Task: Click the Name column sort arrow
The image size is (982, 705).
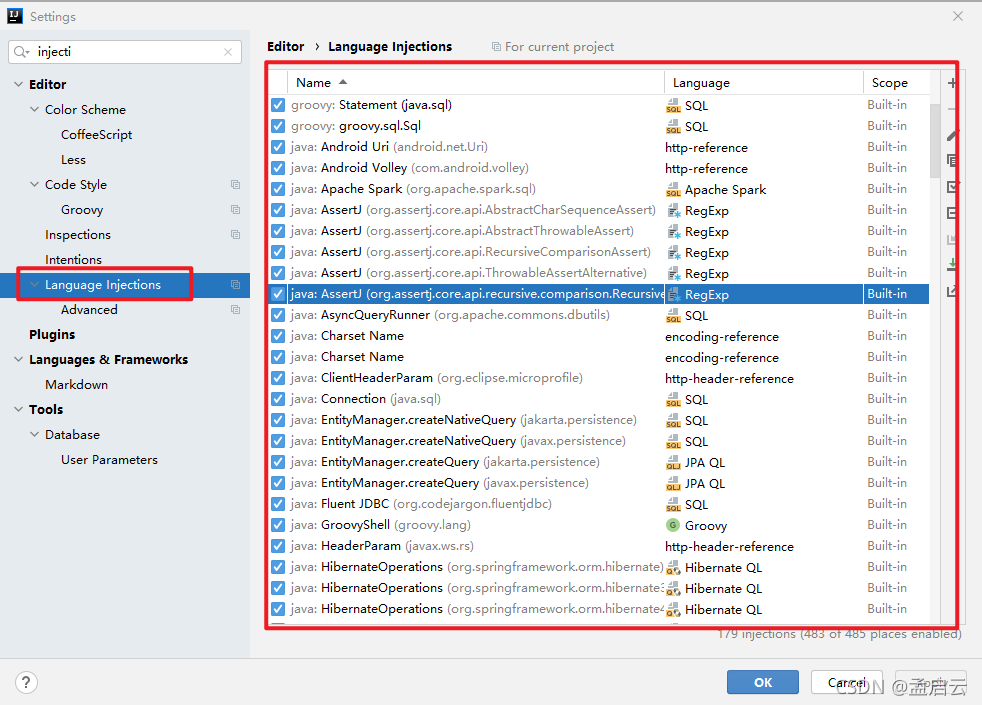Action: coord(343,82)
